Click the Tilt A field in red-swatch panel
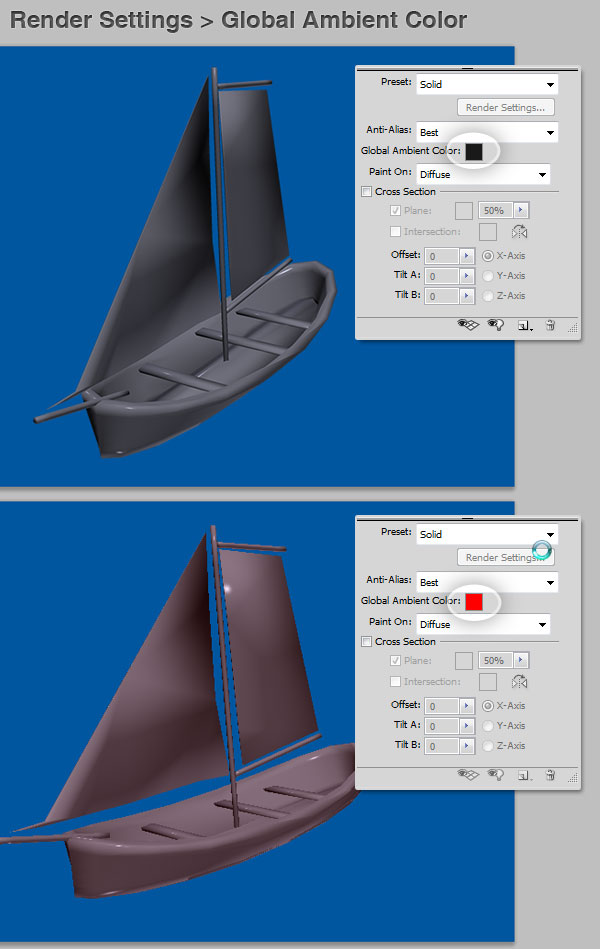The width and height of the screenshot is (600, 949). coord(441,726)
